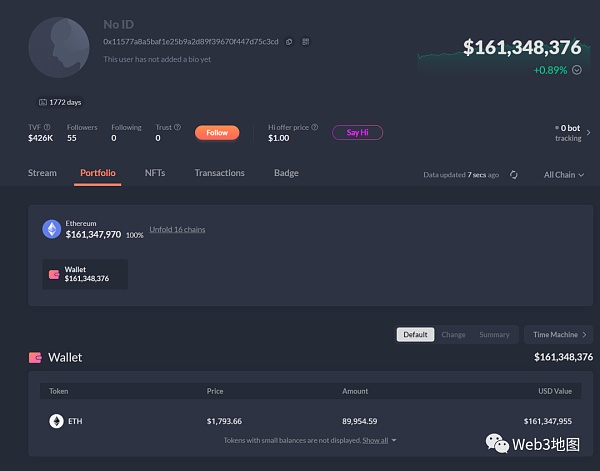Switch to the NFTs tab
Screen dimensions: 600x471
click(x=155, y=173)
